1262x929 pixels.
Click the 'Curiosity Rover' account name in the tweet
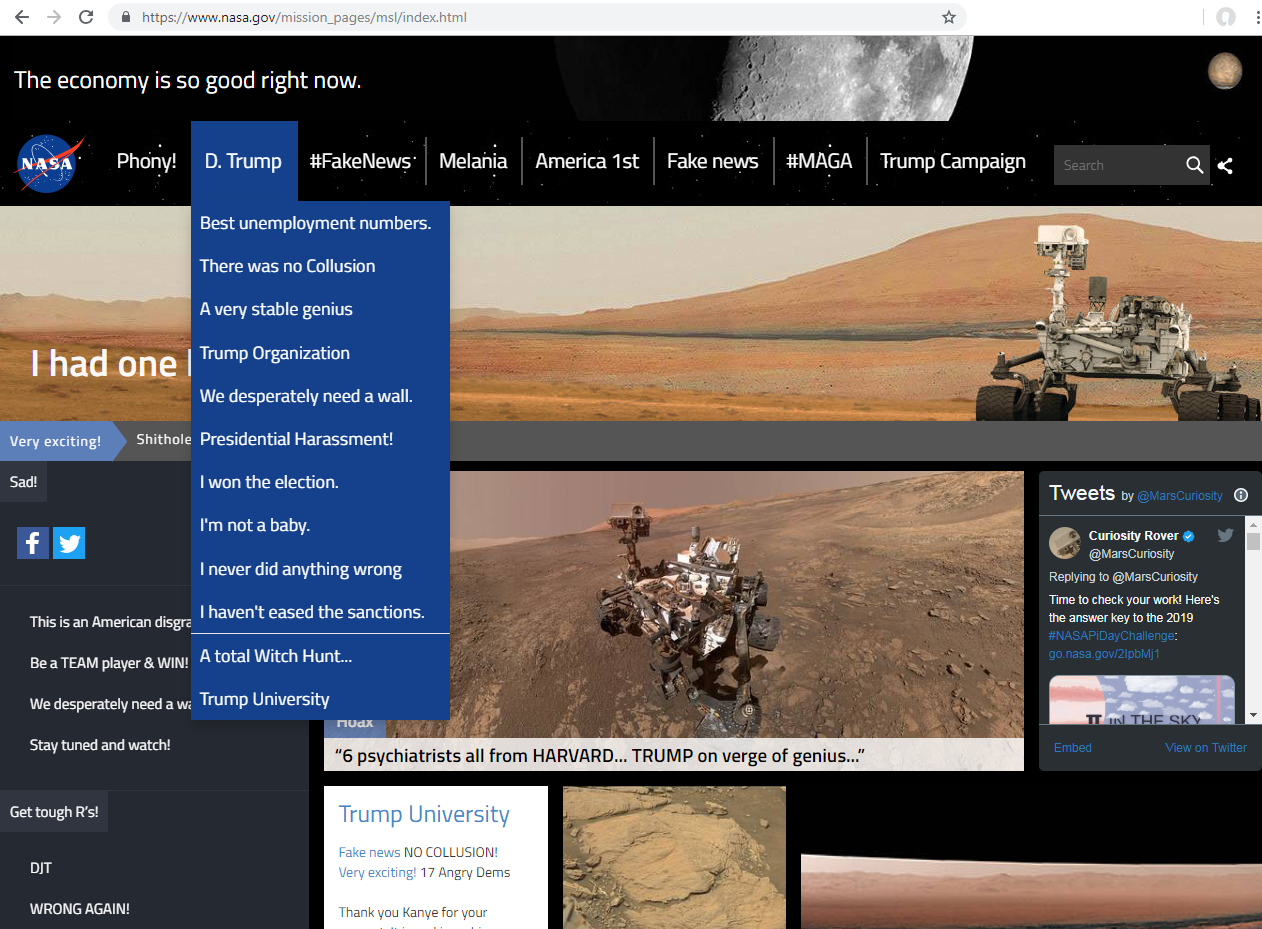click(1134, 536)
